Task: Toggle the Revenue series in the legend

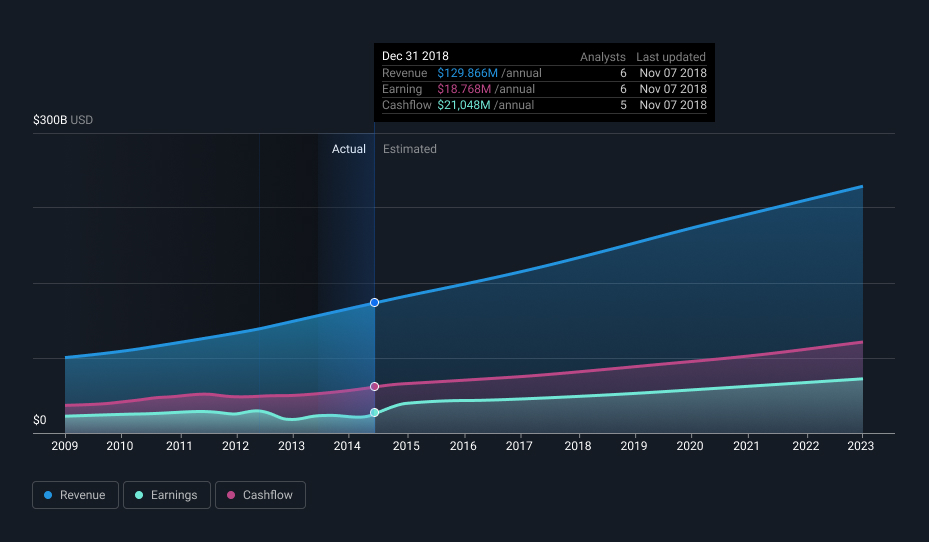Action: pos(75,495)
